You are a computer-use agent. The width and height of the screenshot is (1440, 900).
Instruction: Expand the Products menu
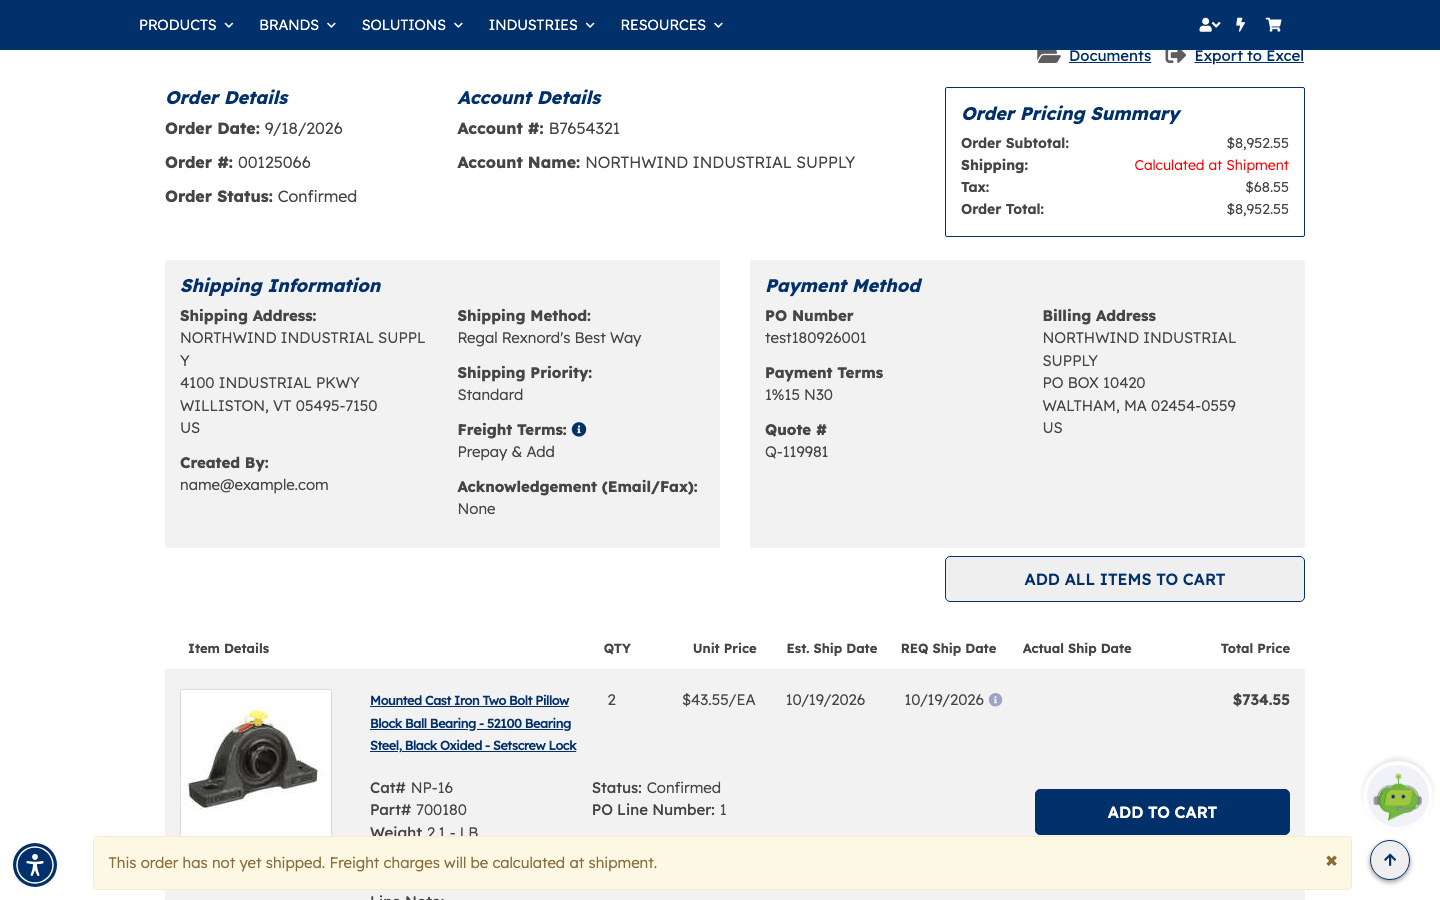click(186, 25)
